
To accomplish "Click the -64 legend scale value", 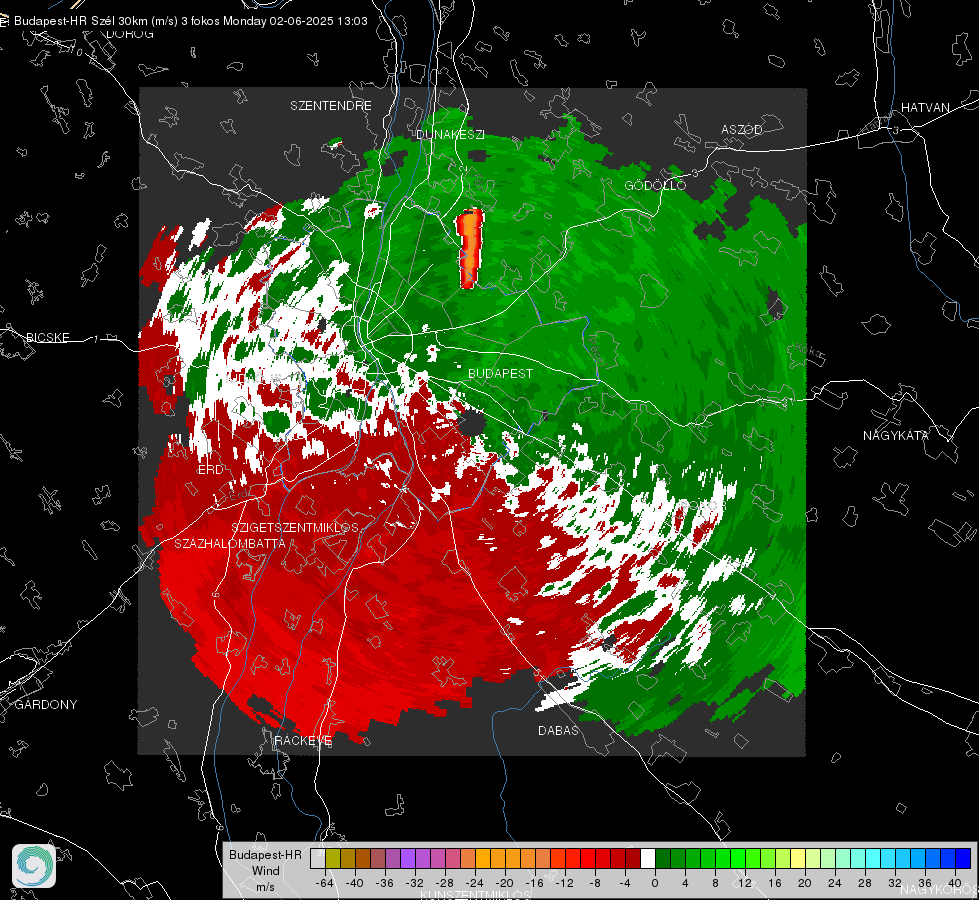I will [324, 883].
